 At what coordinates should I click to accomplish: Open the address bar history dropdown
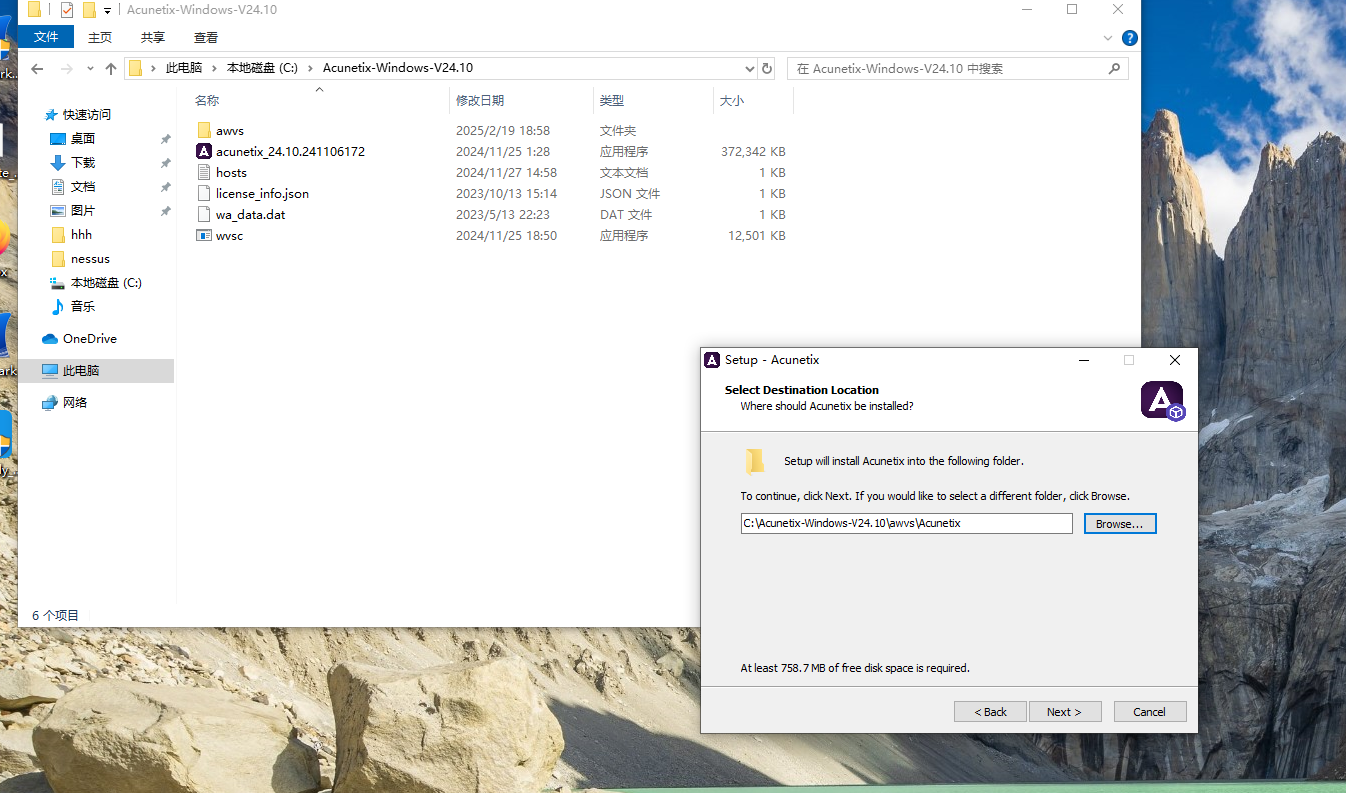click(x=750, y=69)
